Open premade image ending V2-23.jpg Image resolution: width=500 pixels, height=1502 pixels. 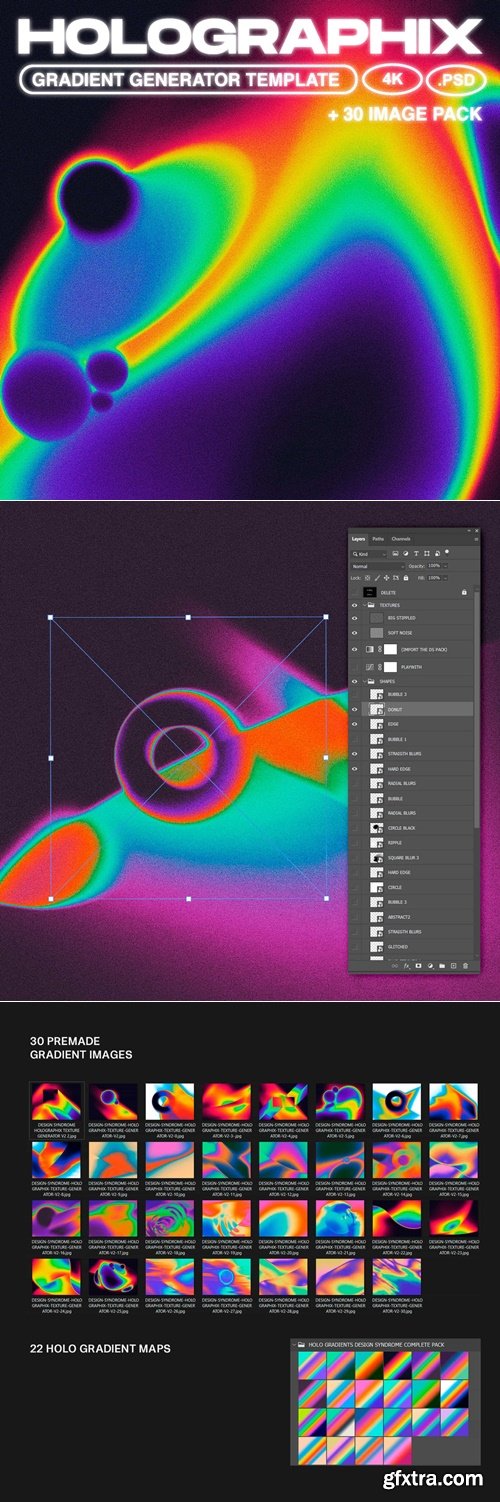point(454,1220)
